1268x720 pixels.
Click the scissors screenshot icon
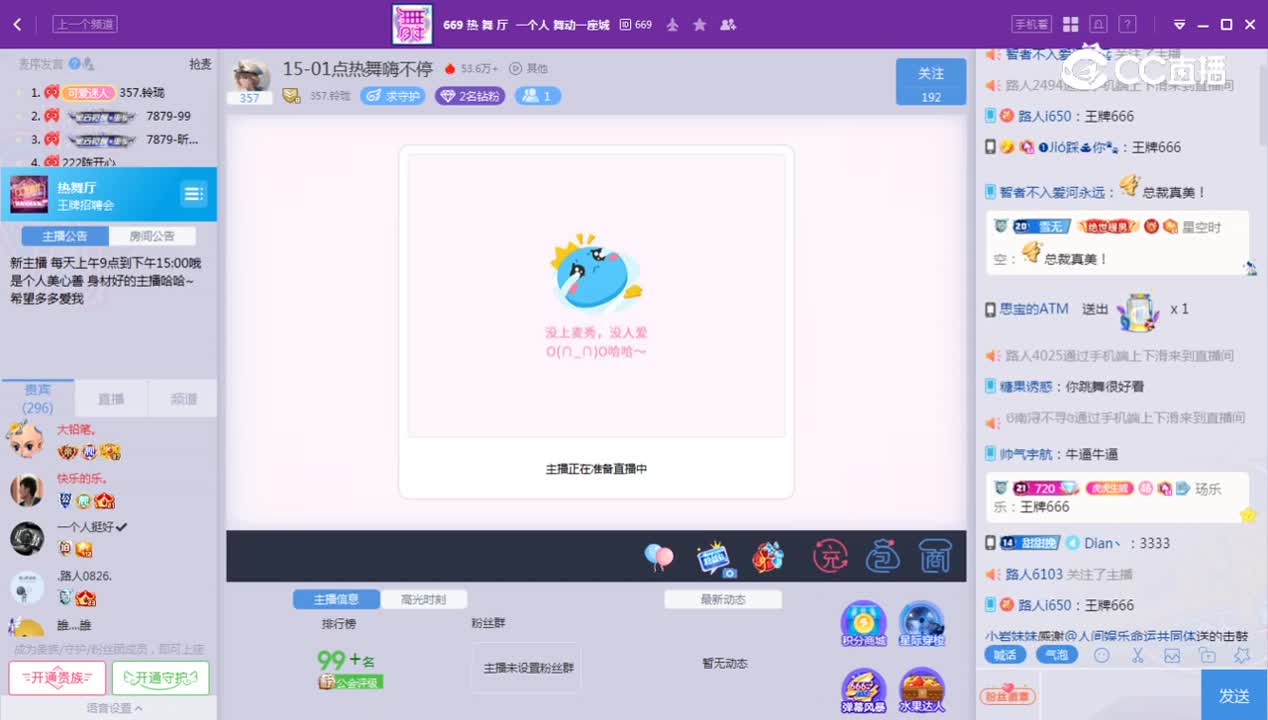(1137, 656)
